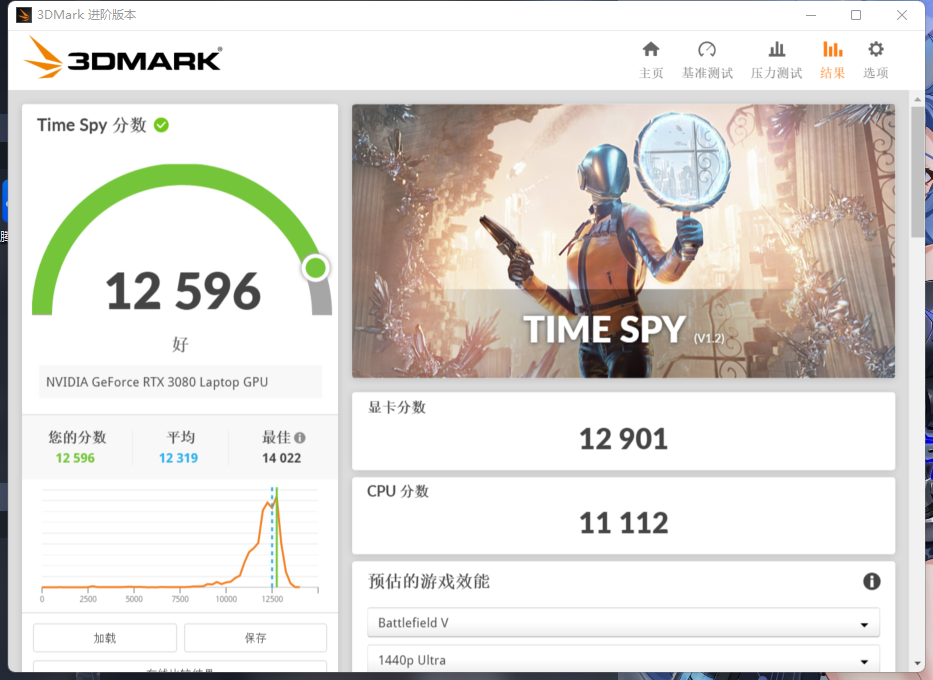The height and width of the screenshot is (680, 933).
Task: Open the 压力测试 stress test tab
Action: tap(776, 60)
